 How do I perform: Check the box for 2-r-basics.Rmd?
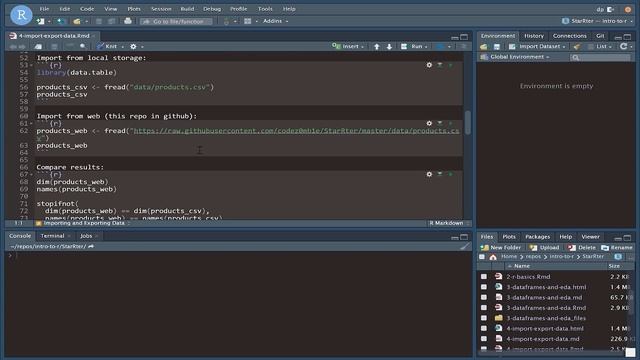[484, 277]
